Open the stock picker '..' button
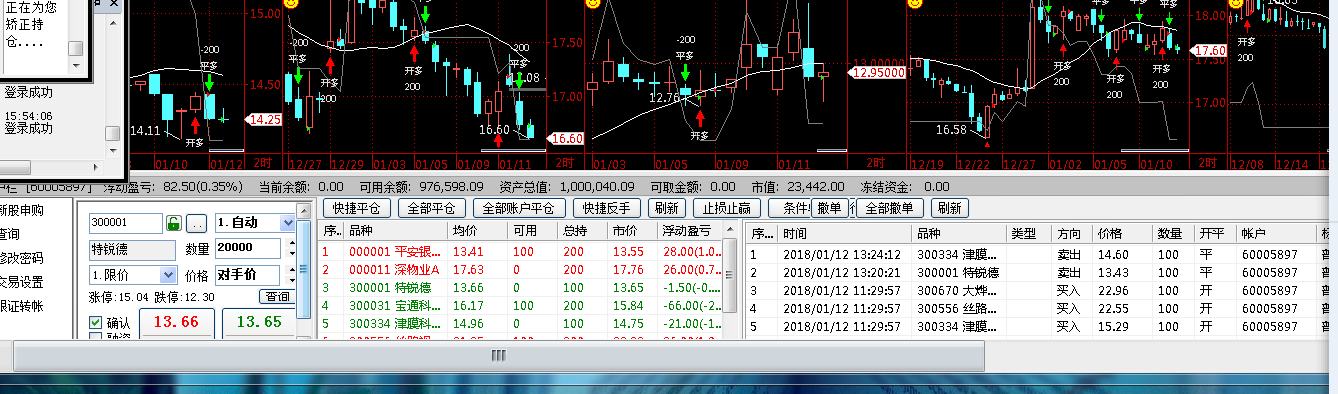 197,223
